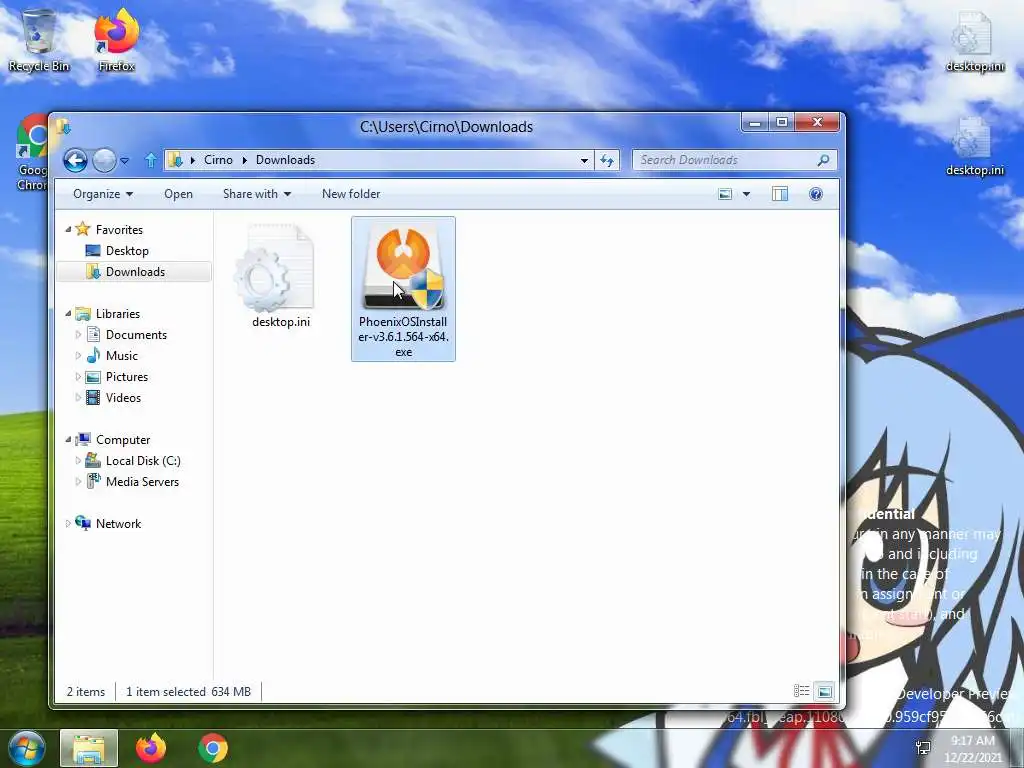Select Downloads in the address breadcrumb
The width and height of the screenshot is (1024, 768).
(285, 160)
